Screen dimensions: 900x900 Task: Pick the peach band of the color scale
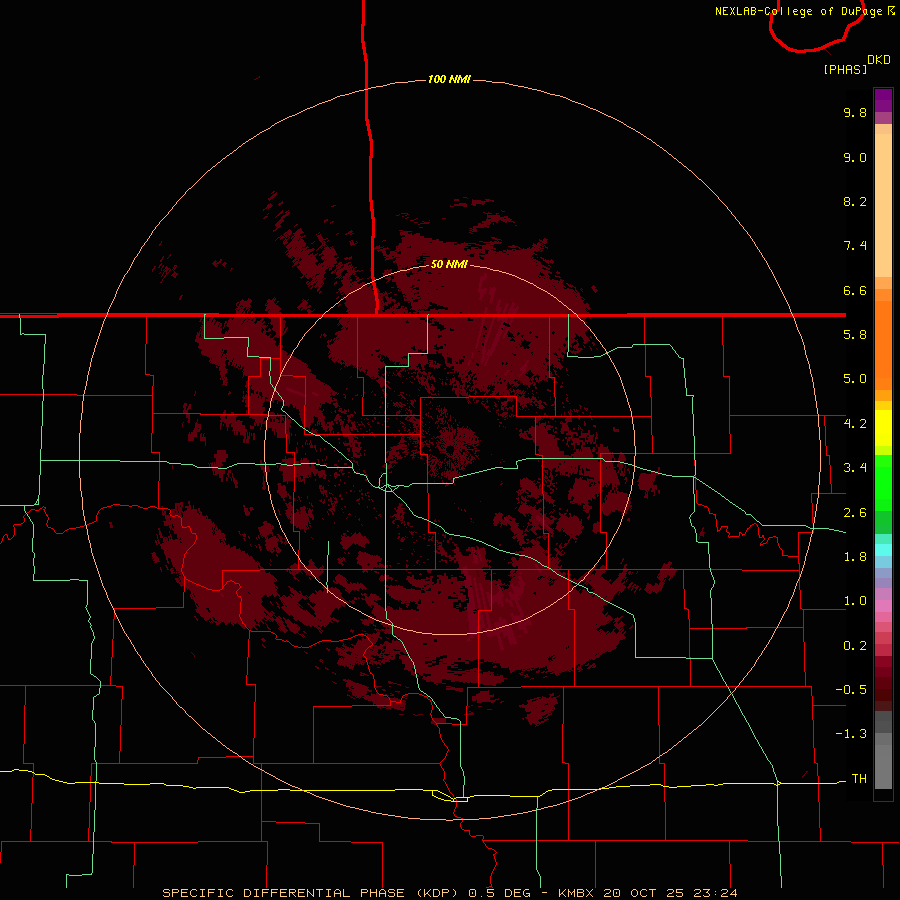[883, 205]
